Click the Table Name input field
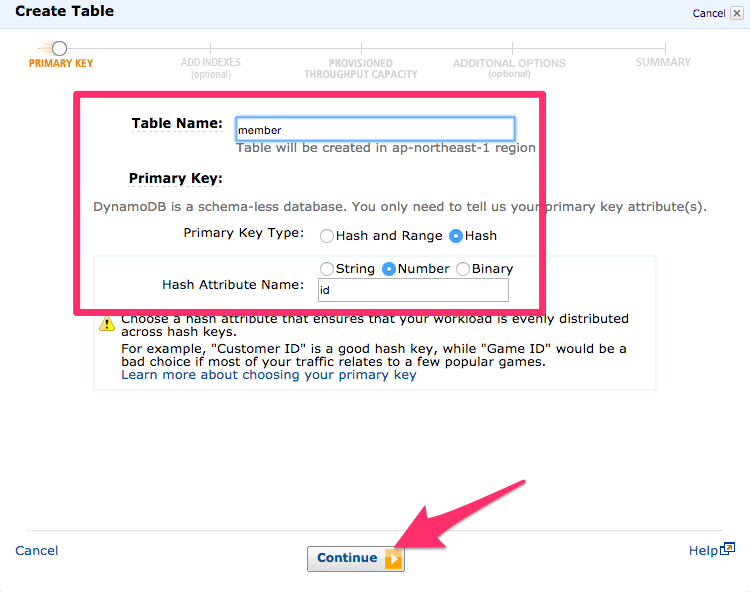Image resolution: width=750 pixels, height=592 pixels. click(375, 129)
